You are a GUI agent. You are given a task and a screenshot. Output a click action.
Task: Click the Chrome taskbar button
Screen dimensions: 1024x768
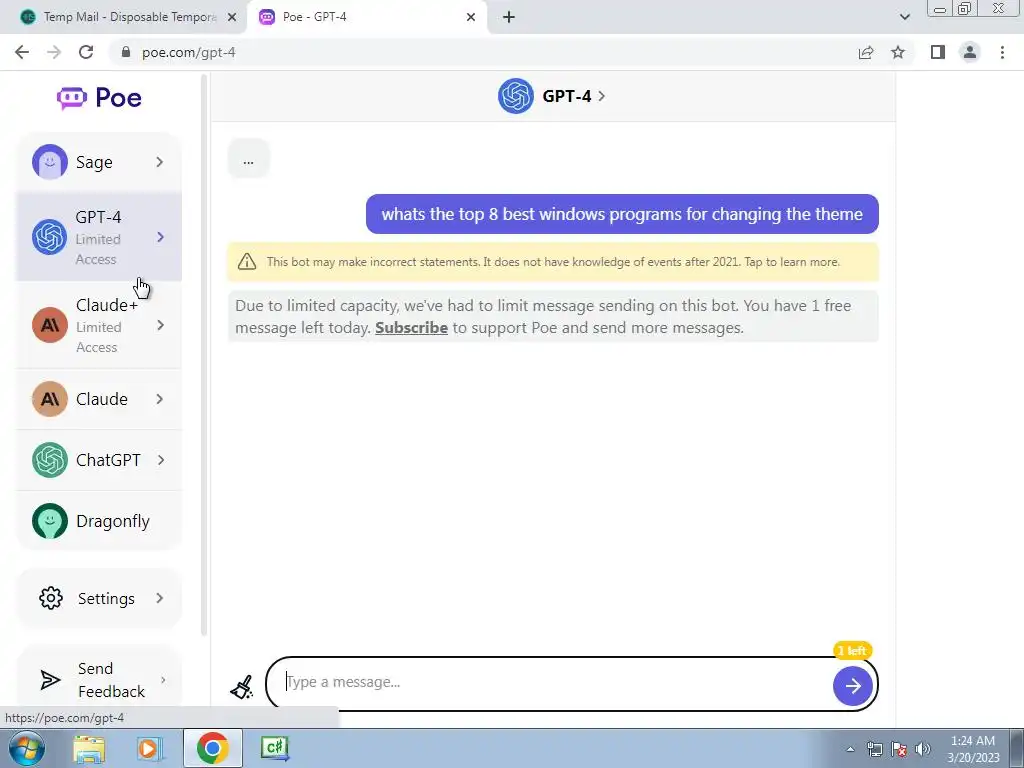[x=212, y=748]
